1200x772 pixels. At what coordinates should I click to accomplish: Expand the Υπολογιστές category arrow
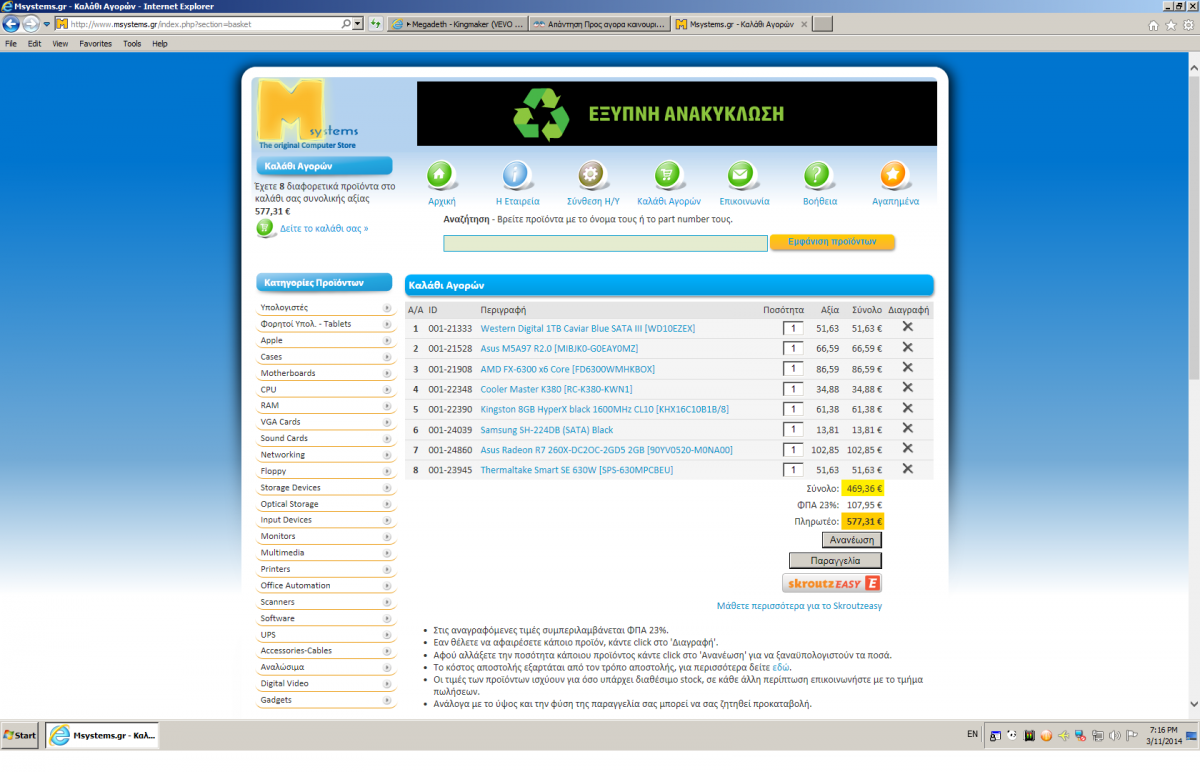(x=387, y=308)
